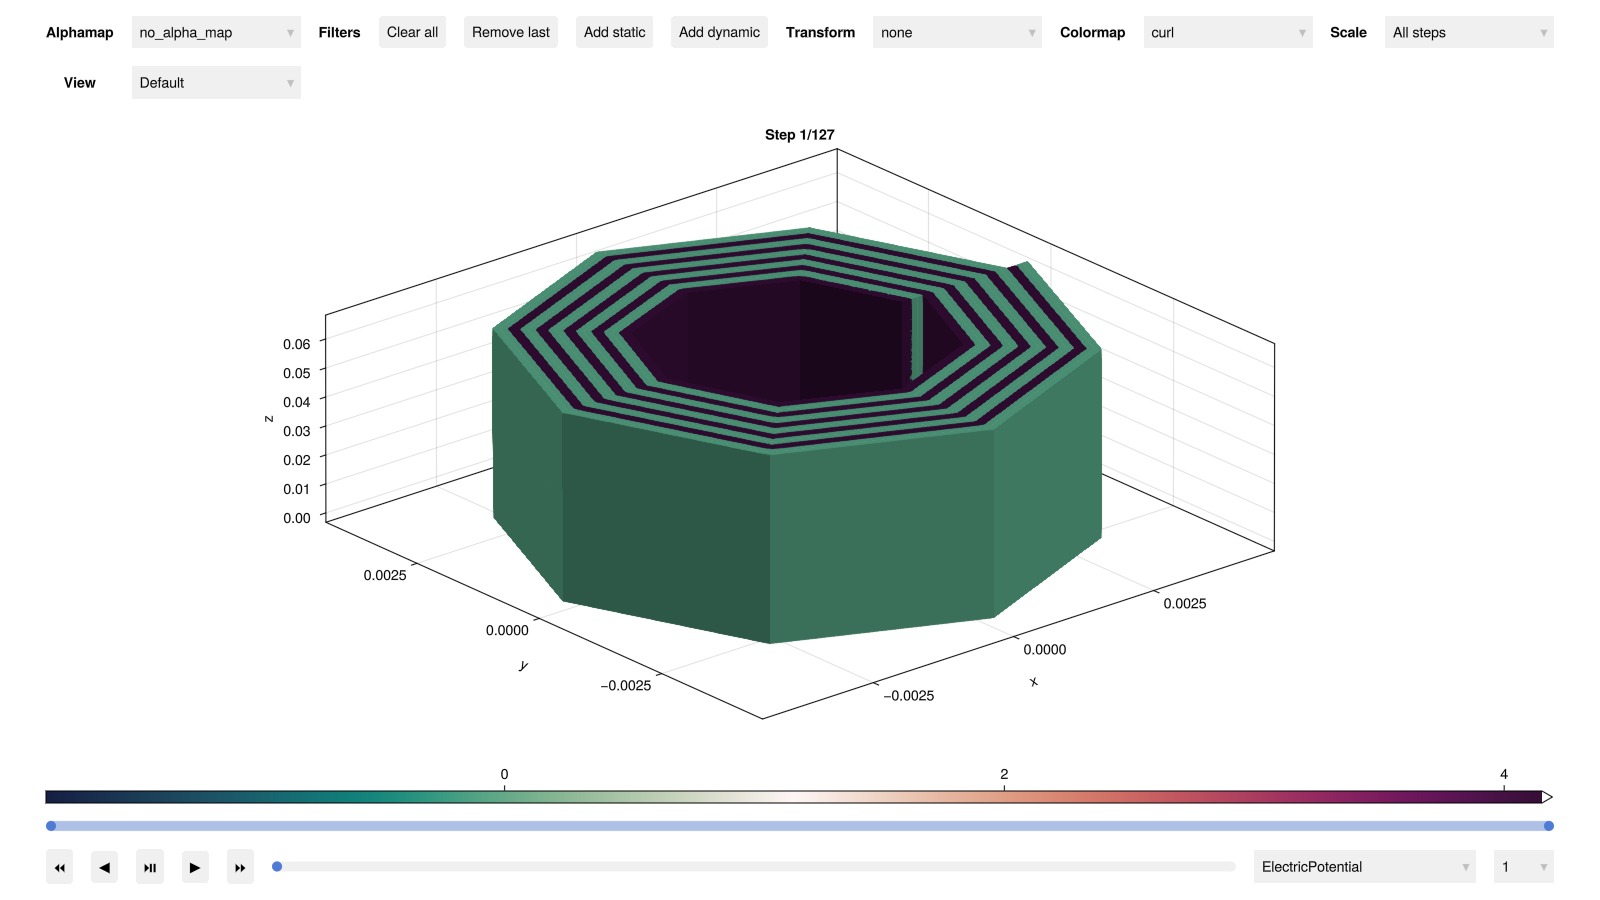Viewport: 1600px width, 900px height.
Task: Play the animation forward
Action: click(195, 867)
